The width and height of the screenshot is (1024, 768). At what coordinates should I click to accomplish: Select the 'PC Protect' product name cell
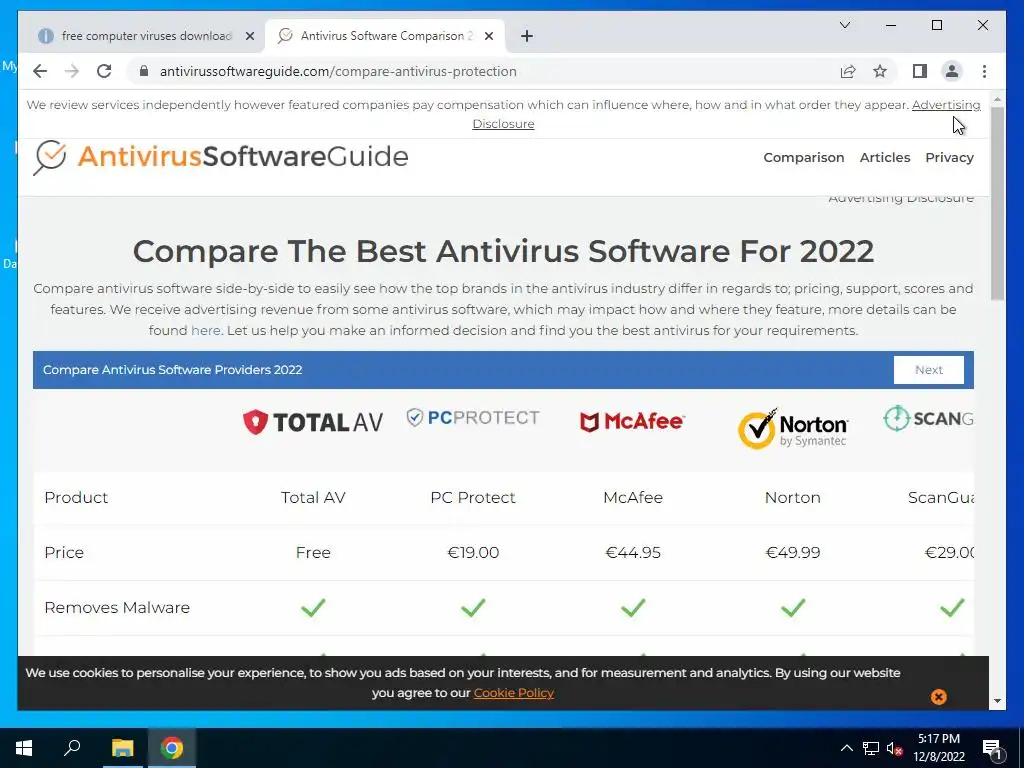click(473, 498)
